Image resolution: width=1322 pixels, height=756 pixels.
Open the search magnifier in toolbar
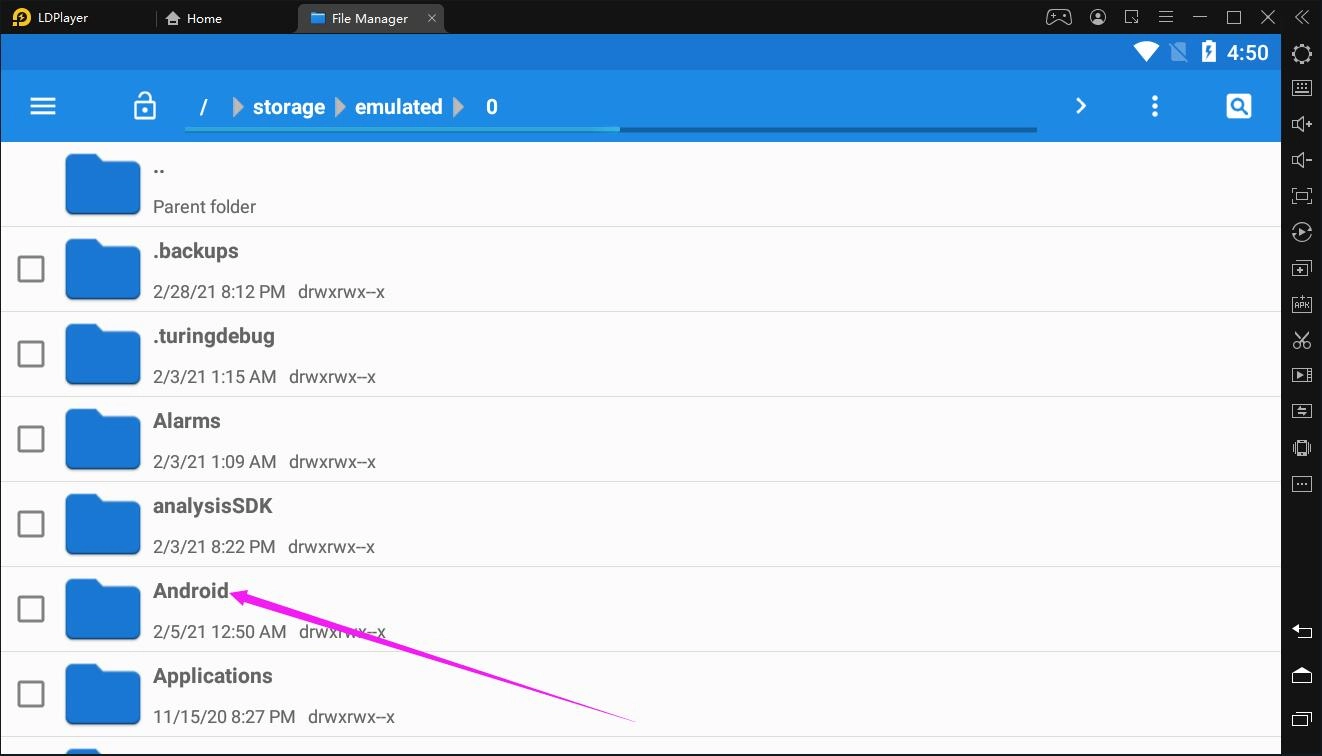1238,106
